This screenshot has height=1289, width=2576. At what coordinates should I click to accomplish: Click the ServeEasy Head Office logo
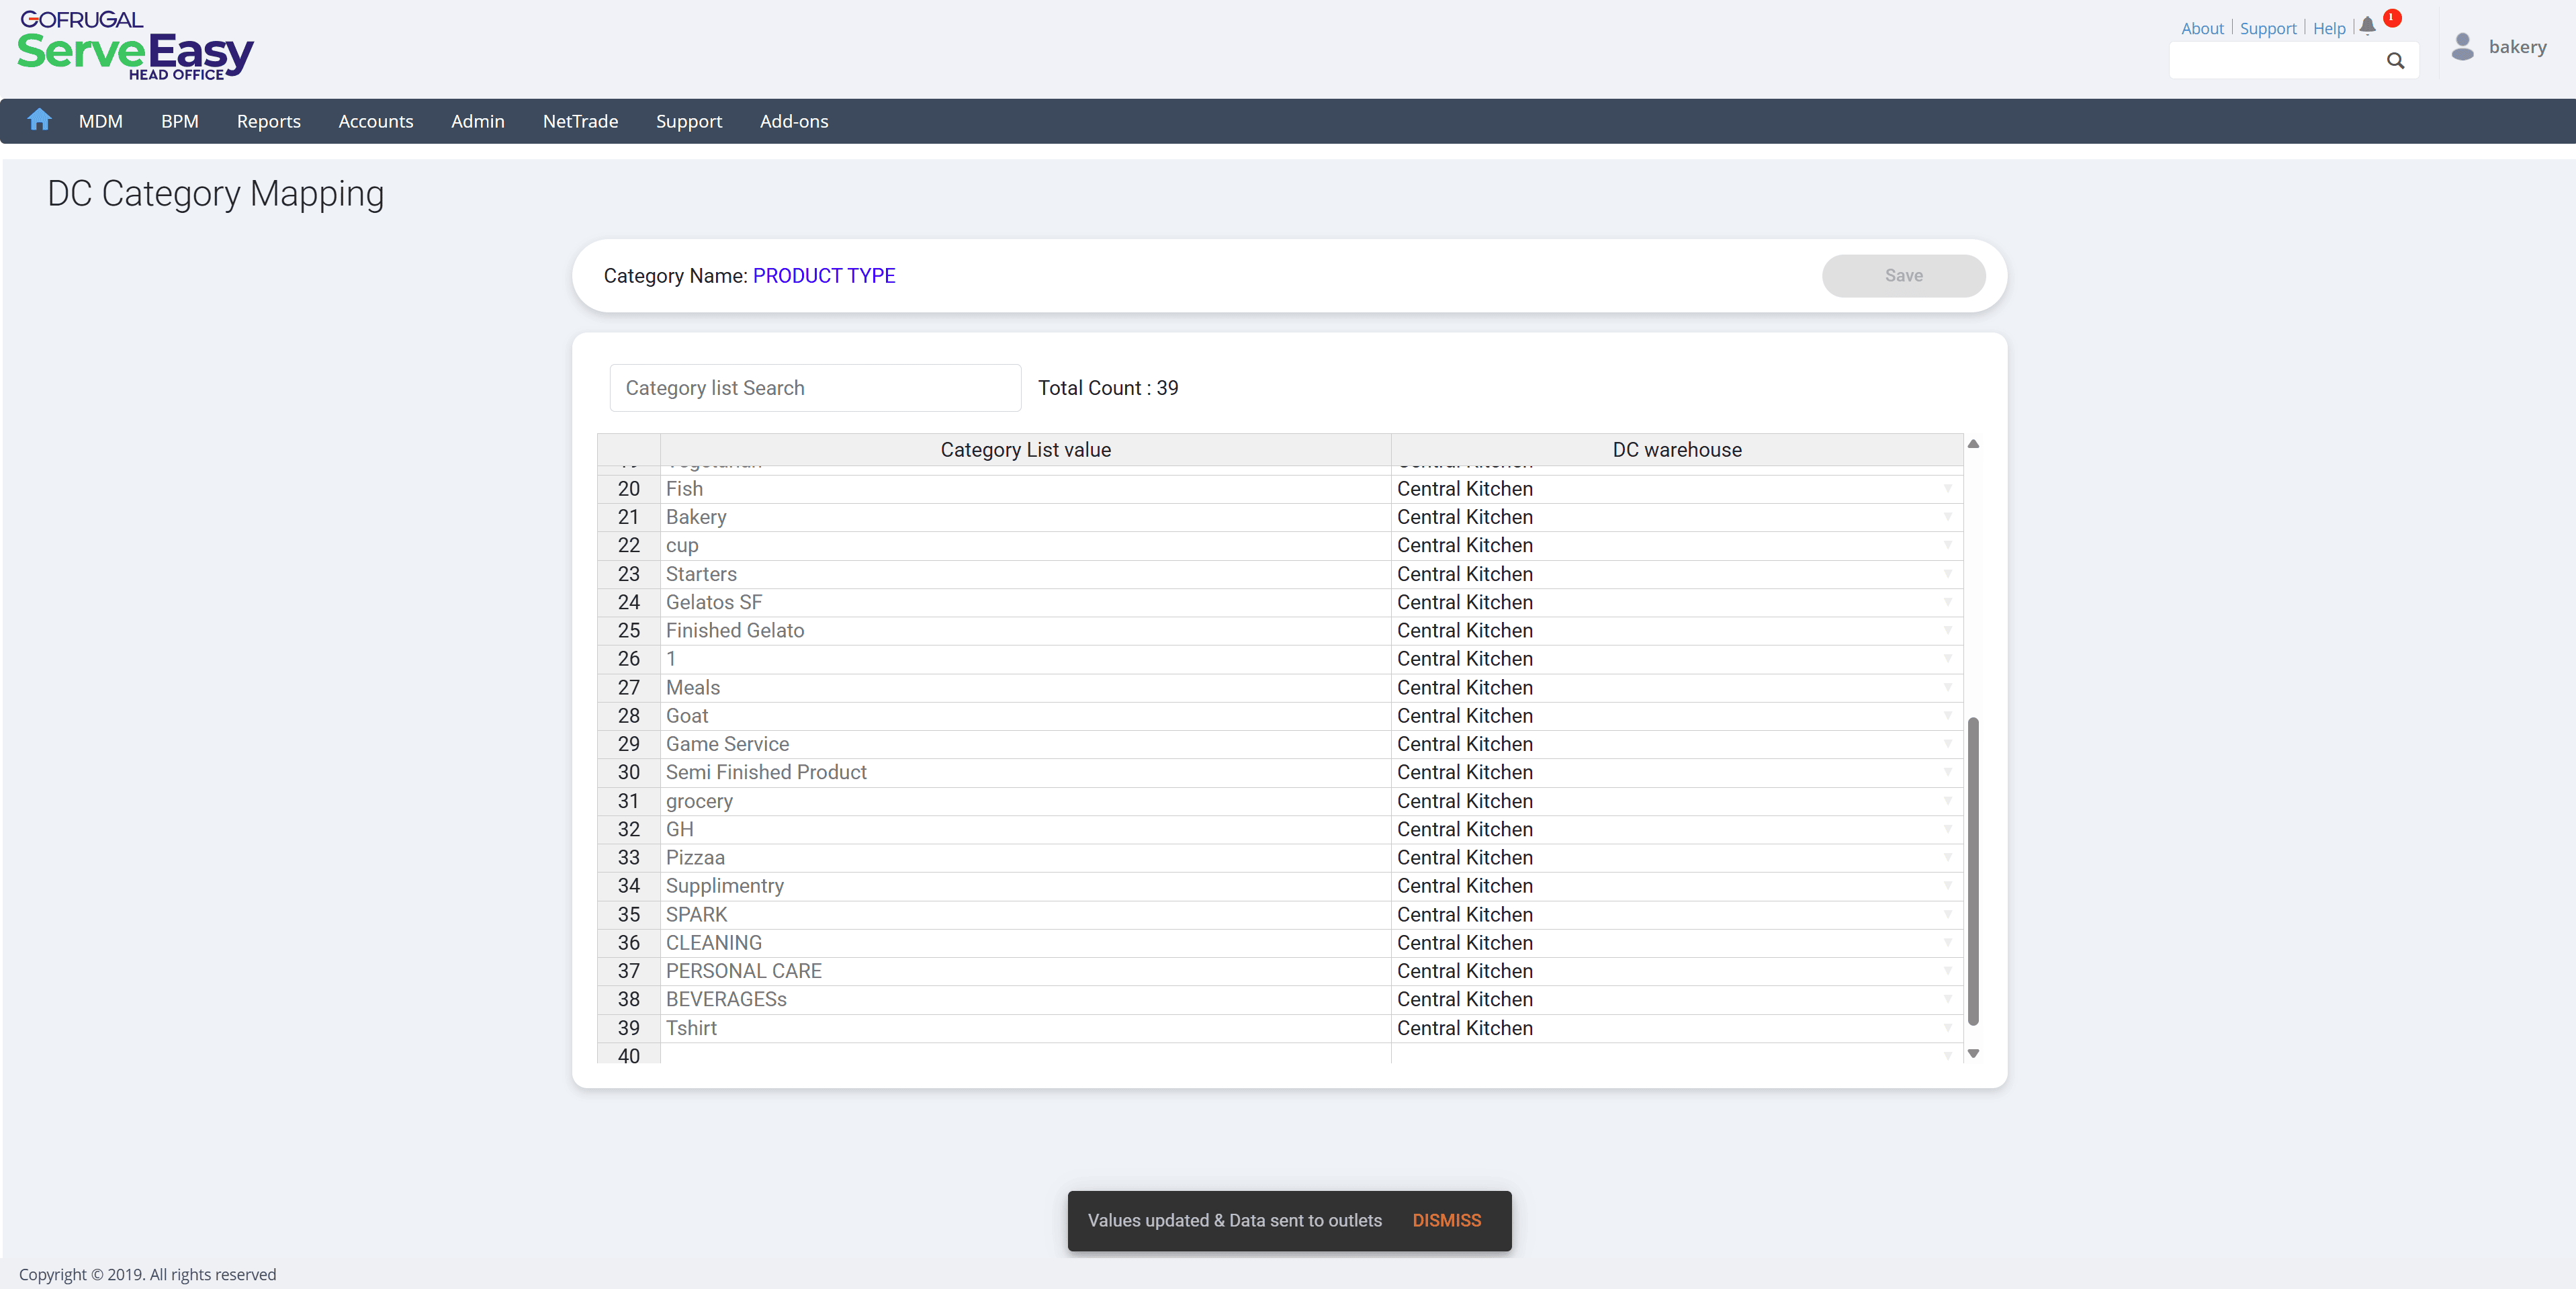point(135,46)
